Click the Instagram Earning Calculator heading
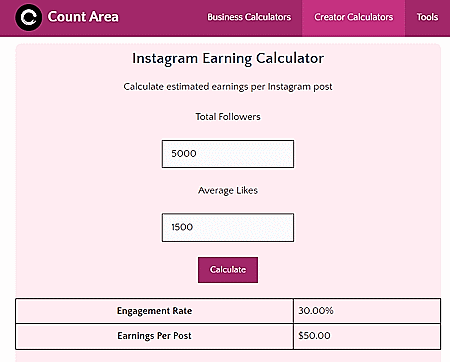This screenshot has height=362, width=450. pos(228,58)
